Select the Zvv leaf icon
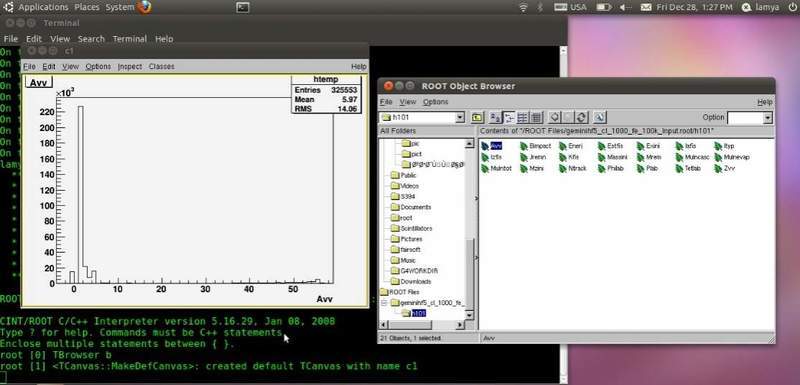800x385 pixels. pyautogui.click(x=718, y=169)
